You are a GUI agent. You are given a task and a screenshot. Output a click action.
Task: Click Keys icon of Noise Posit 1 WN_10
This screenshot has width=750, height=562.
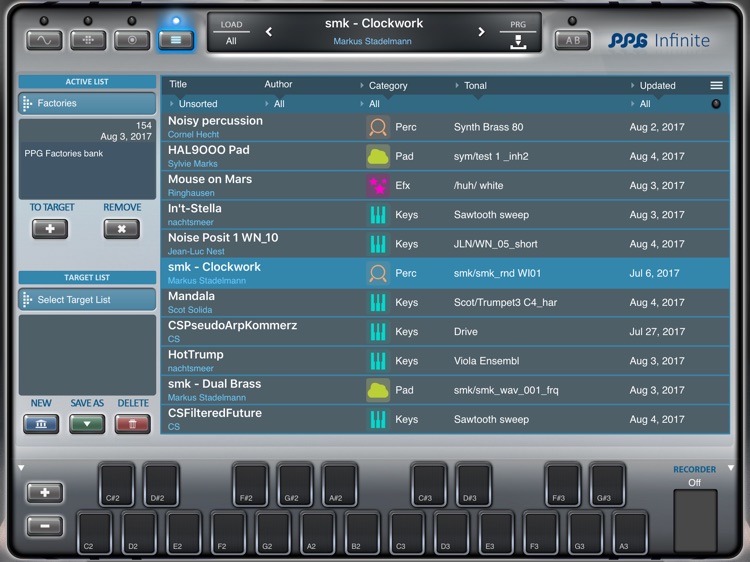click(x=378, y=244)
